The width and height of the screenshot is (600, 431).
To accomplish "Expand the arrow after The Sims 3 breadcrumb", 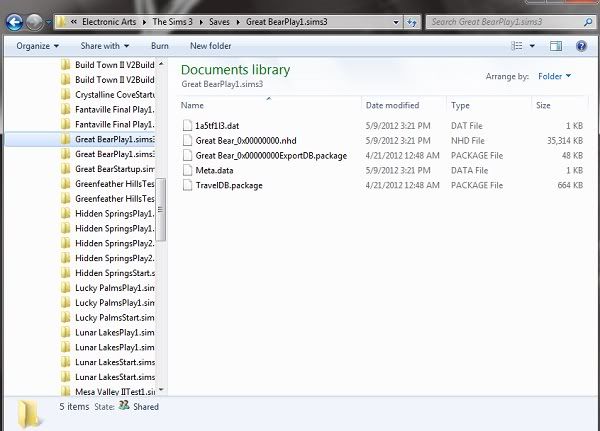I will coord(201,22).
